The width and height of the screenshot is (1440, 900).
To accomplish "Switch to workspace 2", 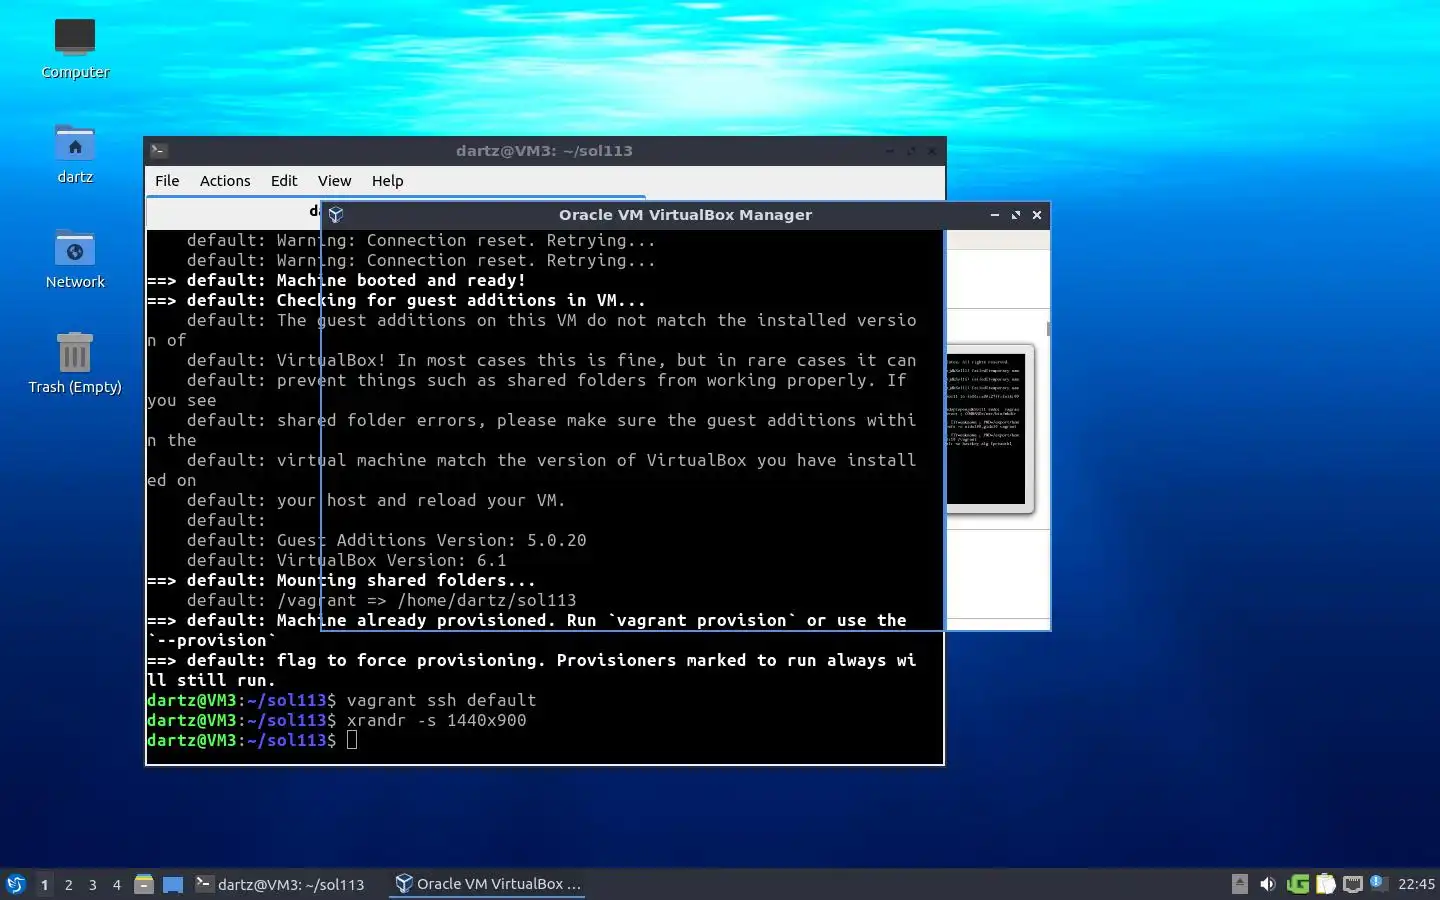I will click(x=68, y=885).
